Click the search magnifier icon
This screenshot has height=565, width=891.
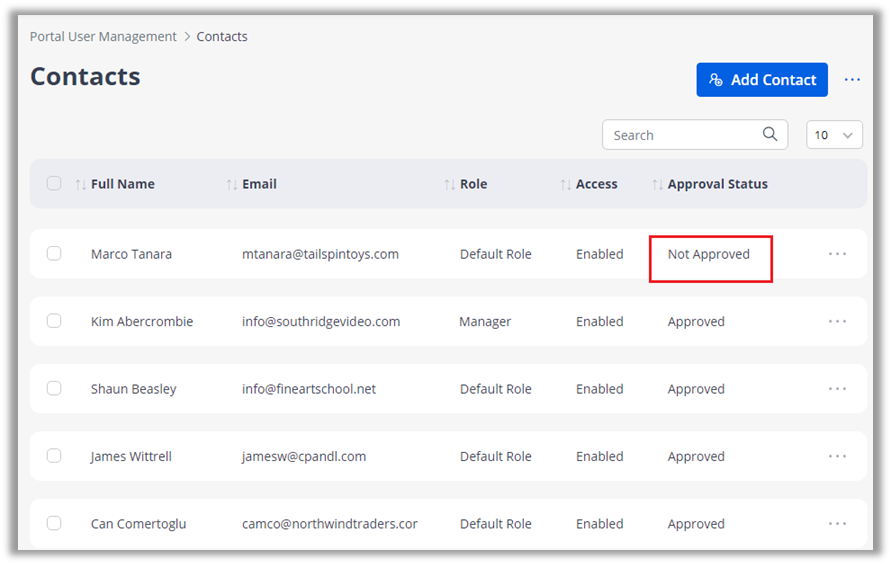coord(769,135)
